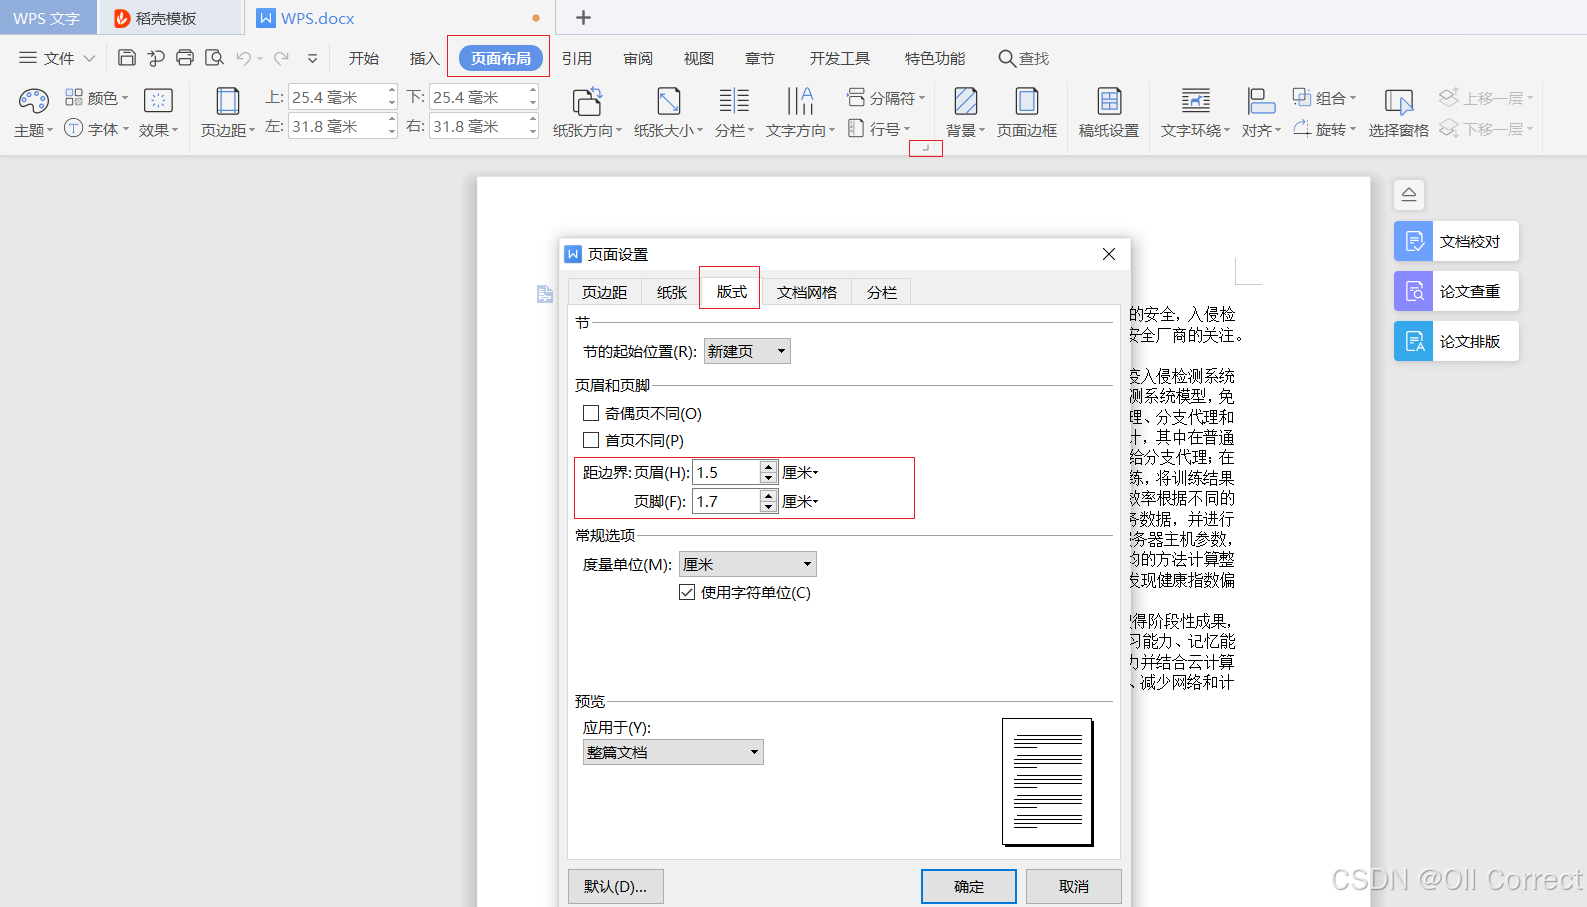Open the 颜色 color scheme option
This screenshot has height=907, width=1587.
(97, 98)
